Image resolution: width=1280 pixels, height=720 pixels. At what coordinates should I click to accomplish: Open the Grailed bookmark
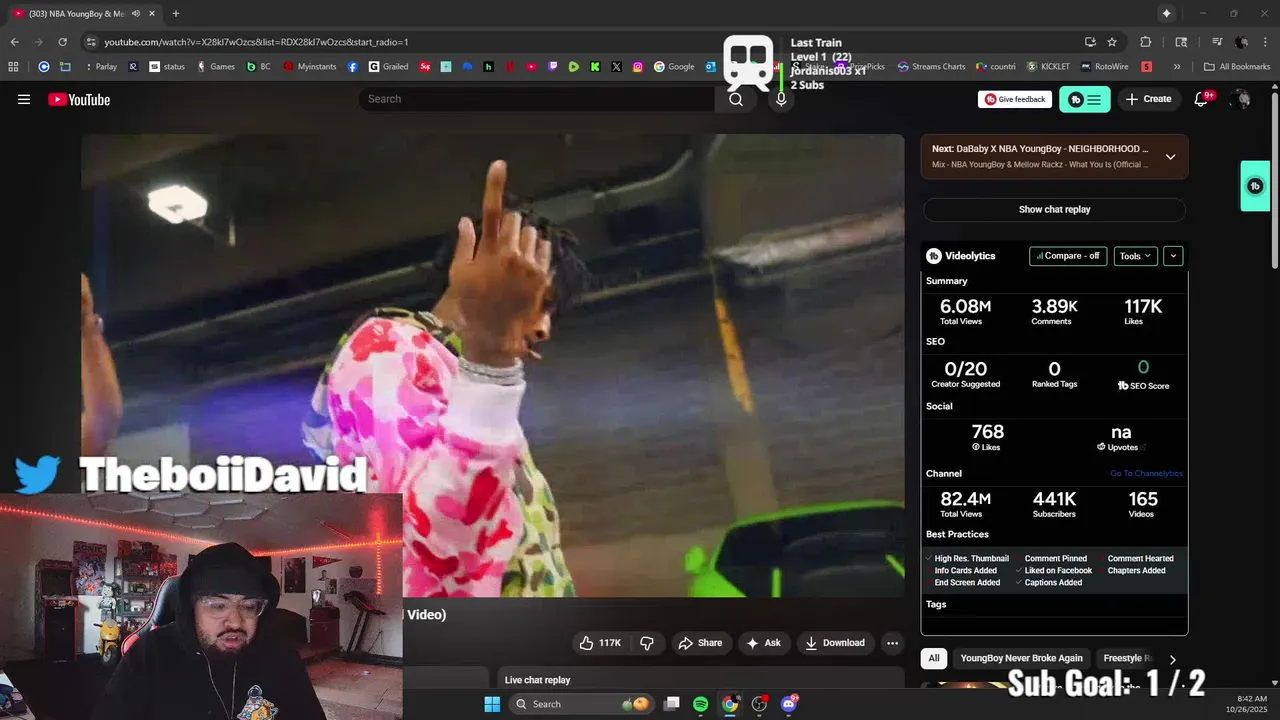pos(389,67)
